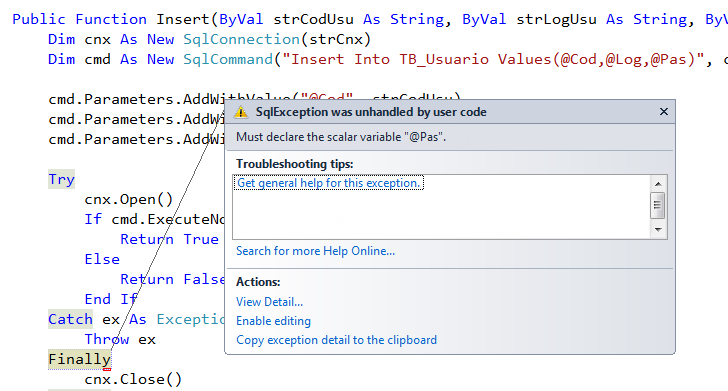Screen dimensions: 728x391
Task: Click the highlighted Try keyword
Action: 61,179
